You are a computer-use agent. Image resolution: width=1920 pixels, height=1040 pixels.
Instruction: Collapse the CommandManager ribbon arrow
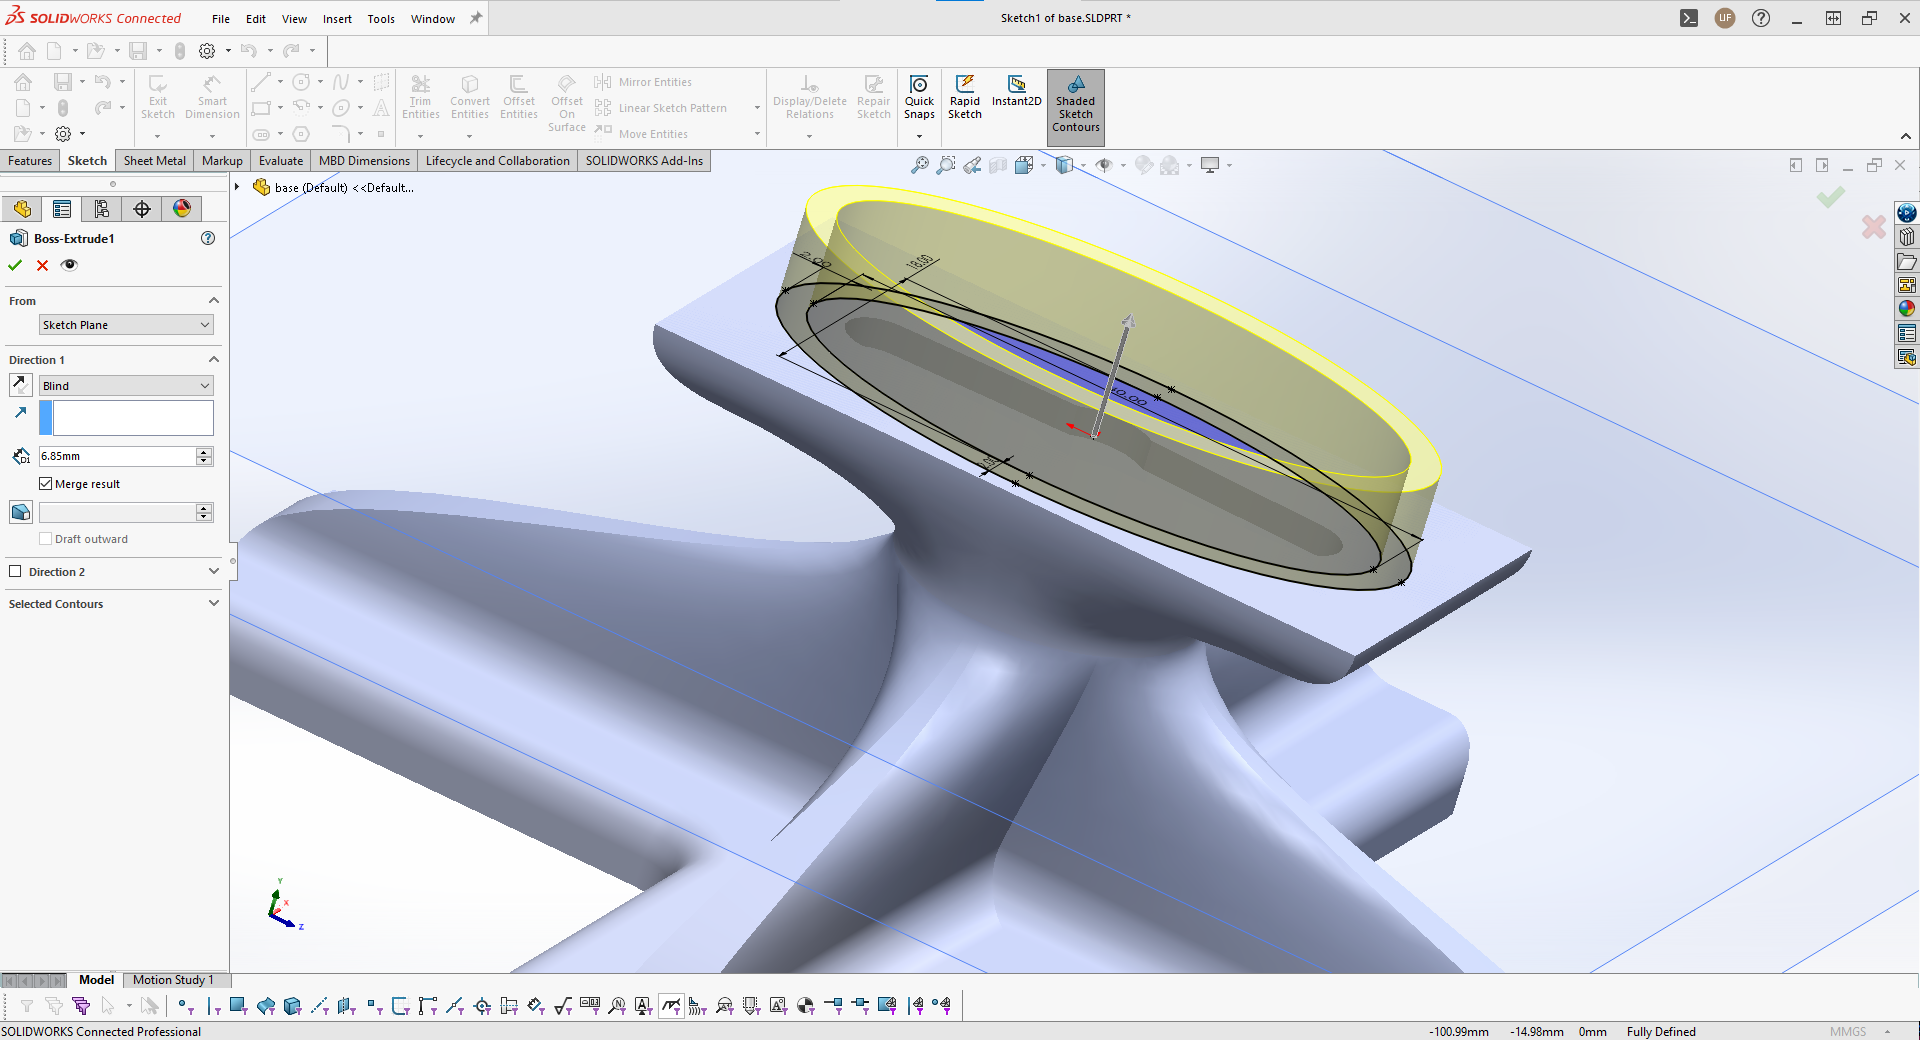[x=1905, y=136]
